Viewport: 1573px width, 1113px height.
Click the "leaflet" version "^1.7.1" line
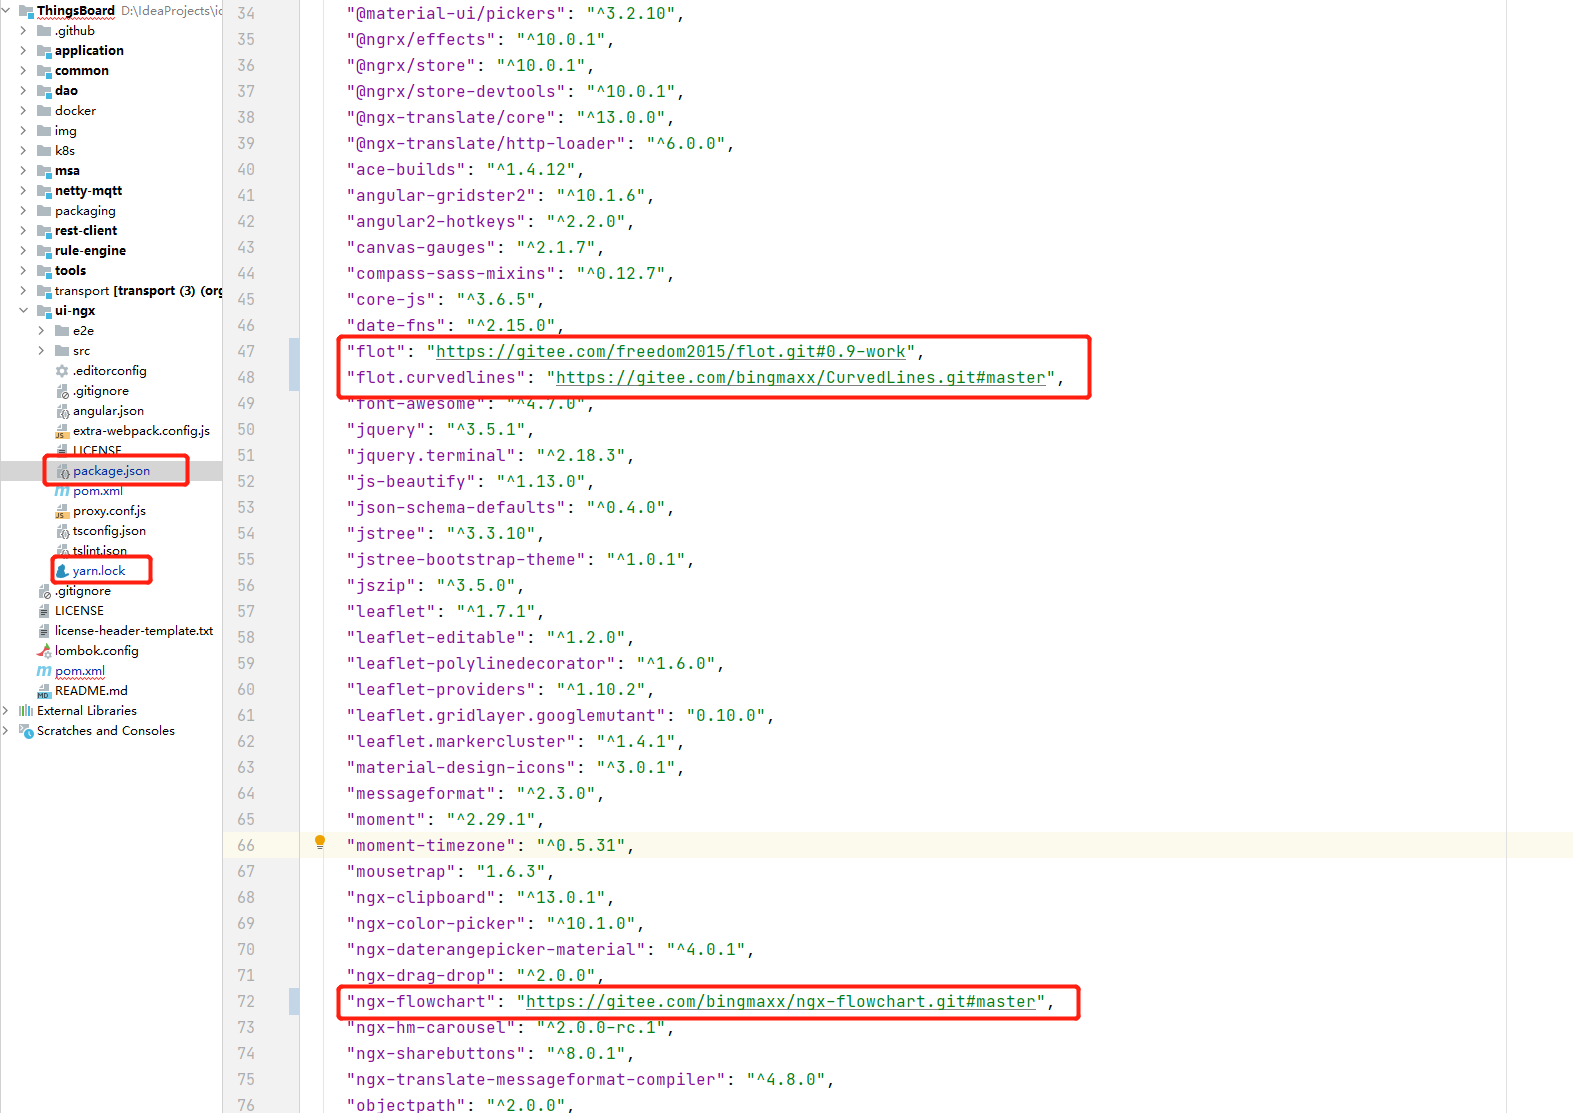445,611
